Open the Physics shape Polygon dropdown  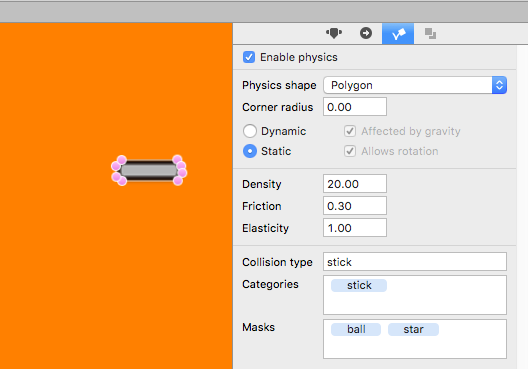[415, 85]
